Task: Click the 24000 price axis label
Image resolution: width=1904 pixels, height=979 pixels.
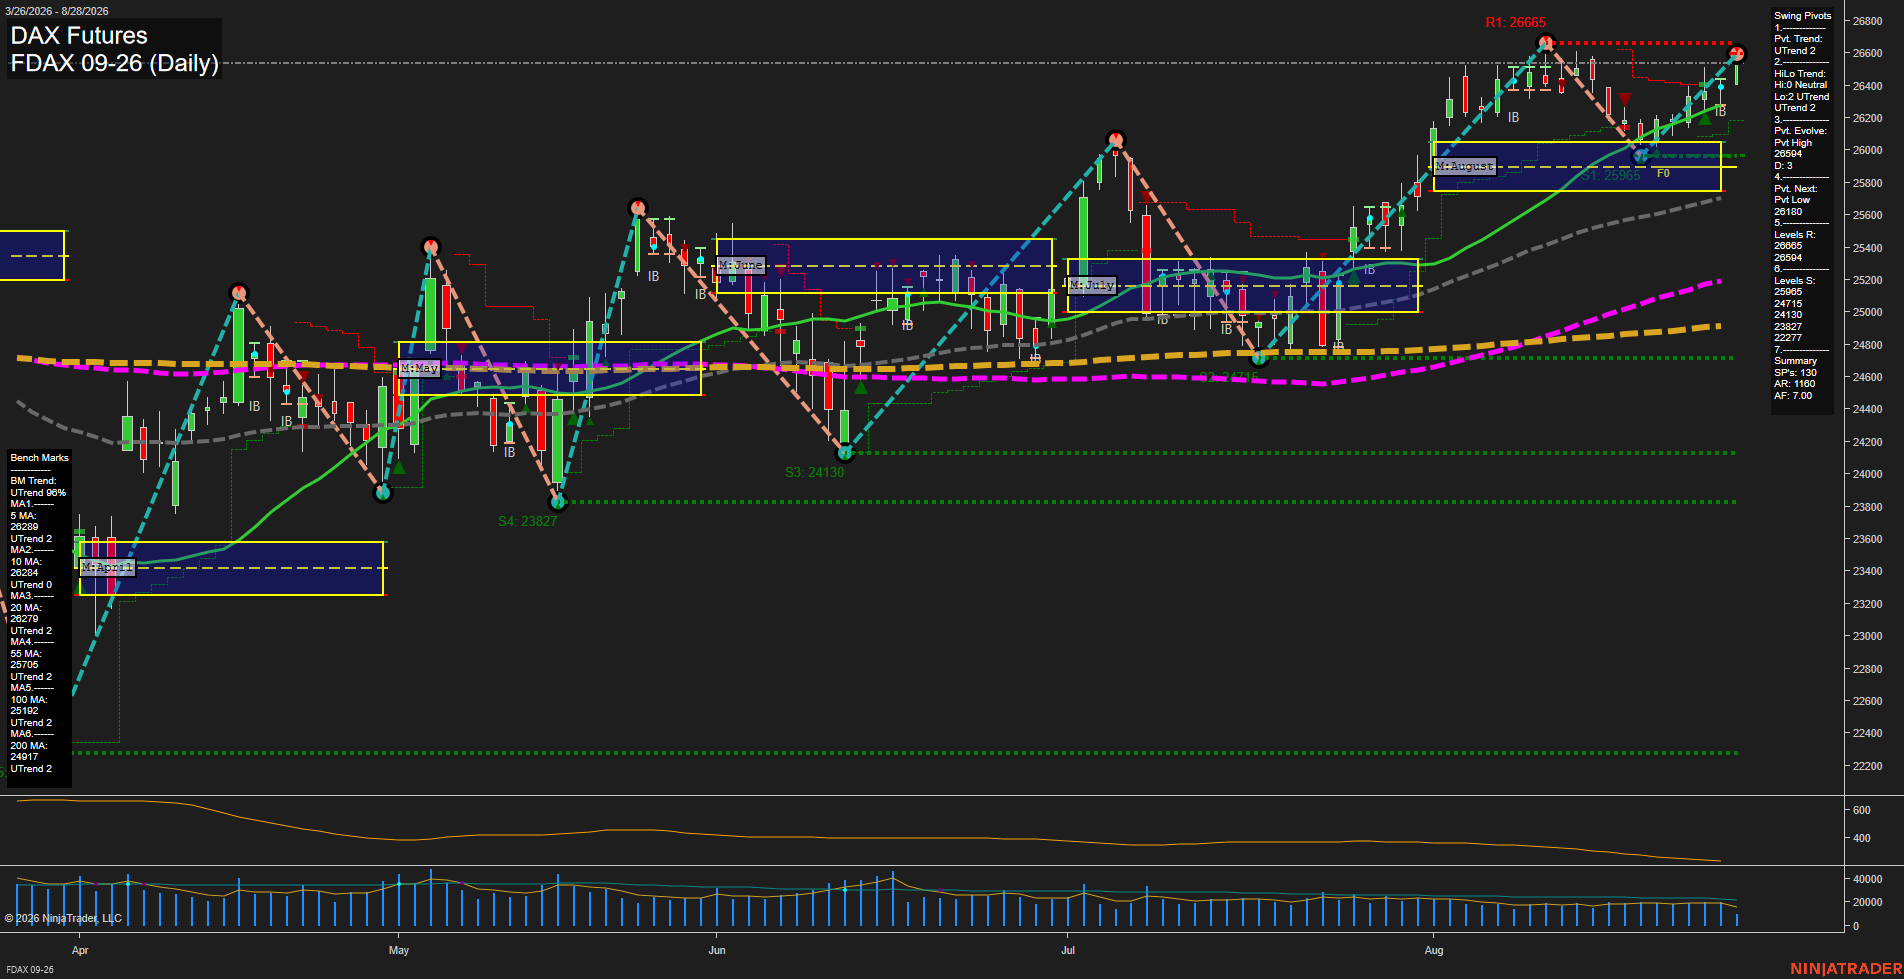Action: (1867, 474)
